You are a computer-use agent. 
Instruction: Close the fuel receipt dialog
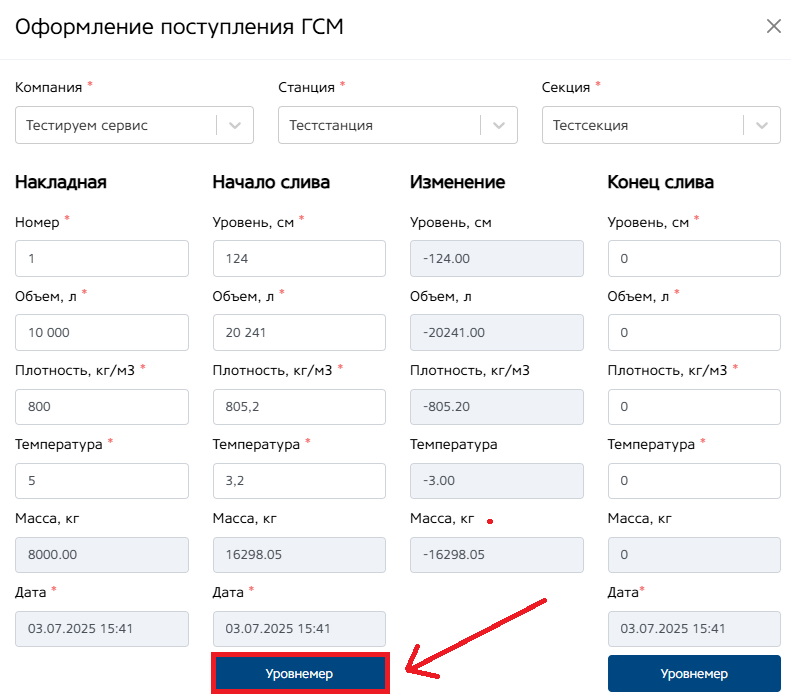tap(773, 27)
